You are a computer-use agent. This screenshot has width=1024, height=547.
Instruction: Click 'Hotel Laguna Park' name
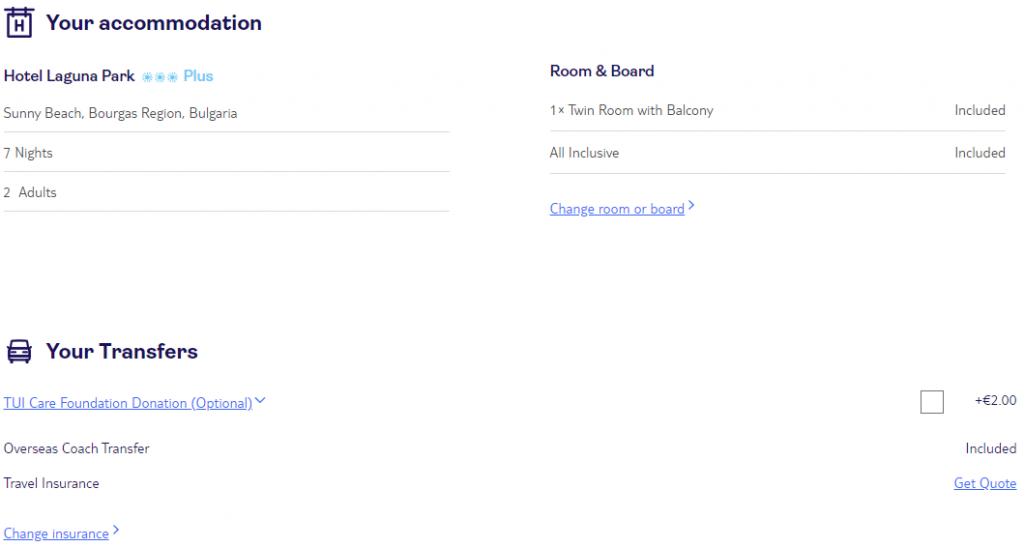click(69, 76)
